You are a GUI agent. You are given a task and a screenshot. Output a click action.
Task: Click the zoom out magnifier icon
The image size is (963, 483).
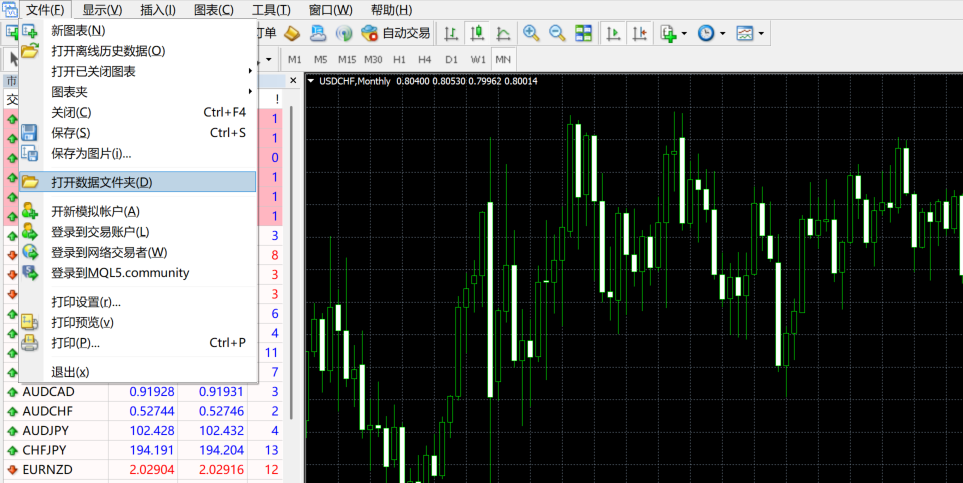[557, 33]
